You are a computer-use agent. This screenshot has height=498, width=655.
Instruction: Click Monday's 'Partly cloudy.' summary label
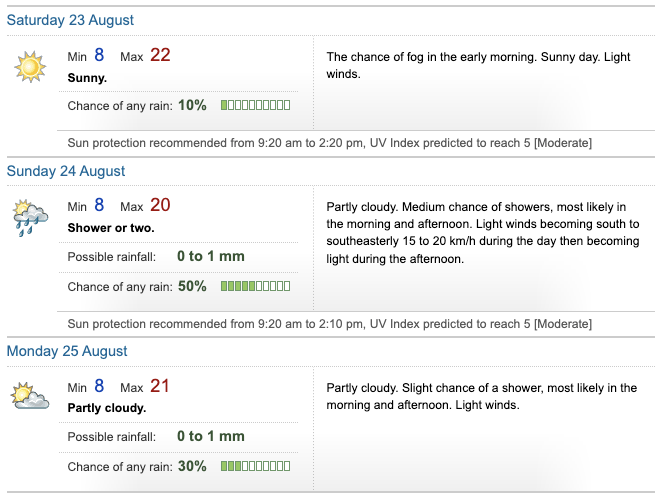[106, 408]
